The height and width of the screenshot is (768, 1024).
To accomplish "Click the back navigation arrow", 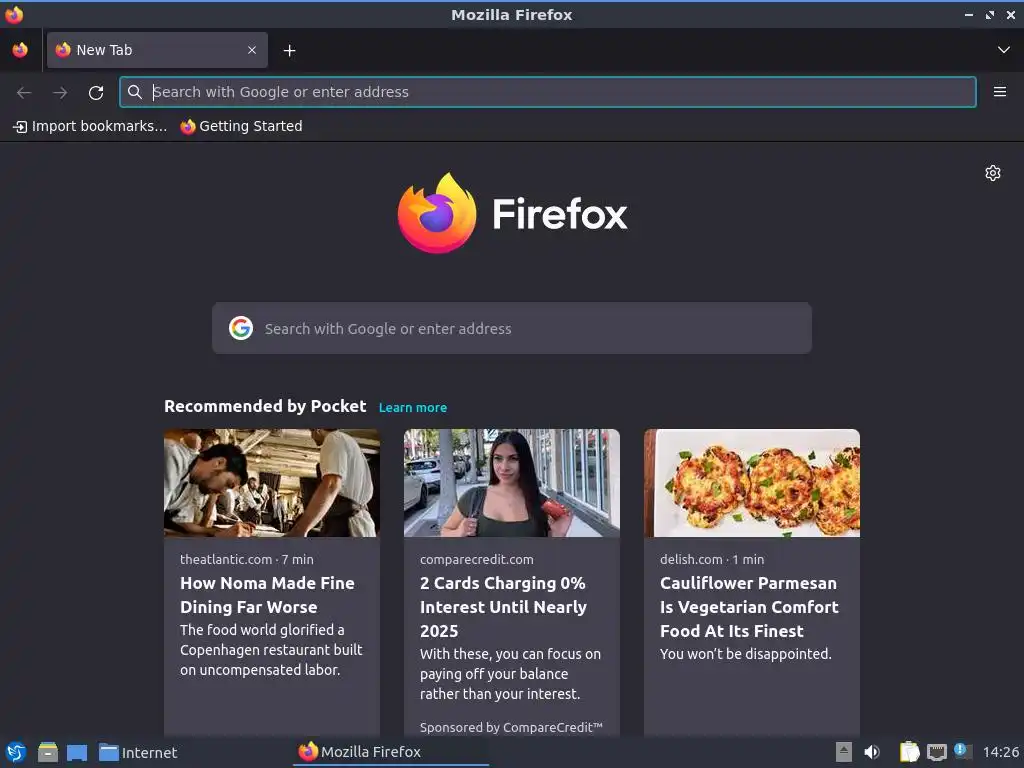I will [x=24, y=93].
